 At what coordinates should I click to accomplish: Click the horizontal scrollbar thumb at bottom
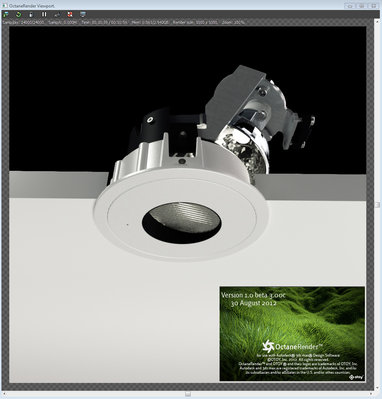click(x=188, y=394)
